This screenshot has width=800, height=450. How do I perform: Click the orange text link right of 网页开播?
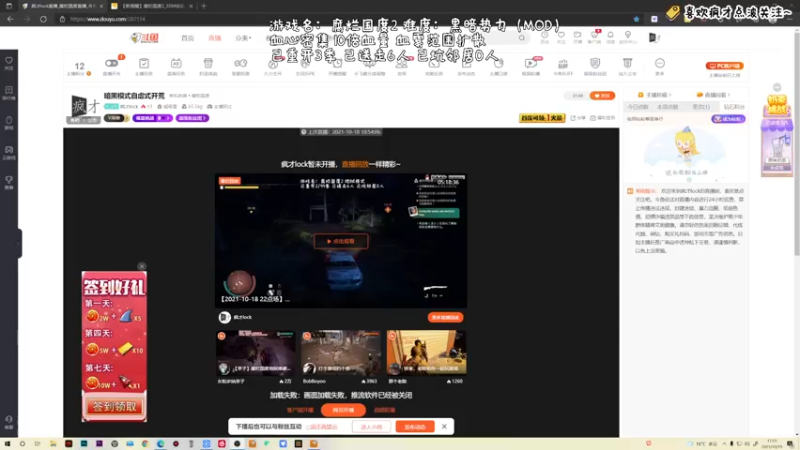tap(385, 410)
